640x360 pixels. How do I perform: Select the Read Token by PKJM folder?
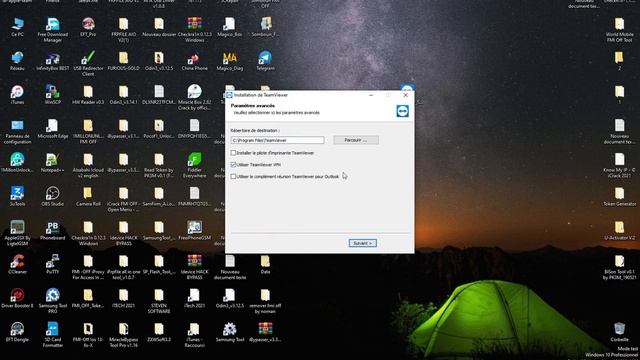coord(159,166)
